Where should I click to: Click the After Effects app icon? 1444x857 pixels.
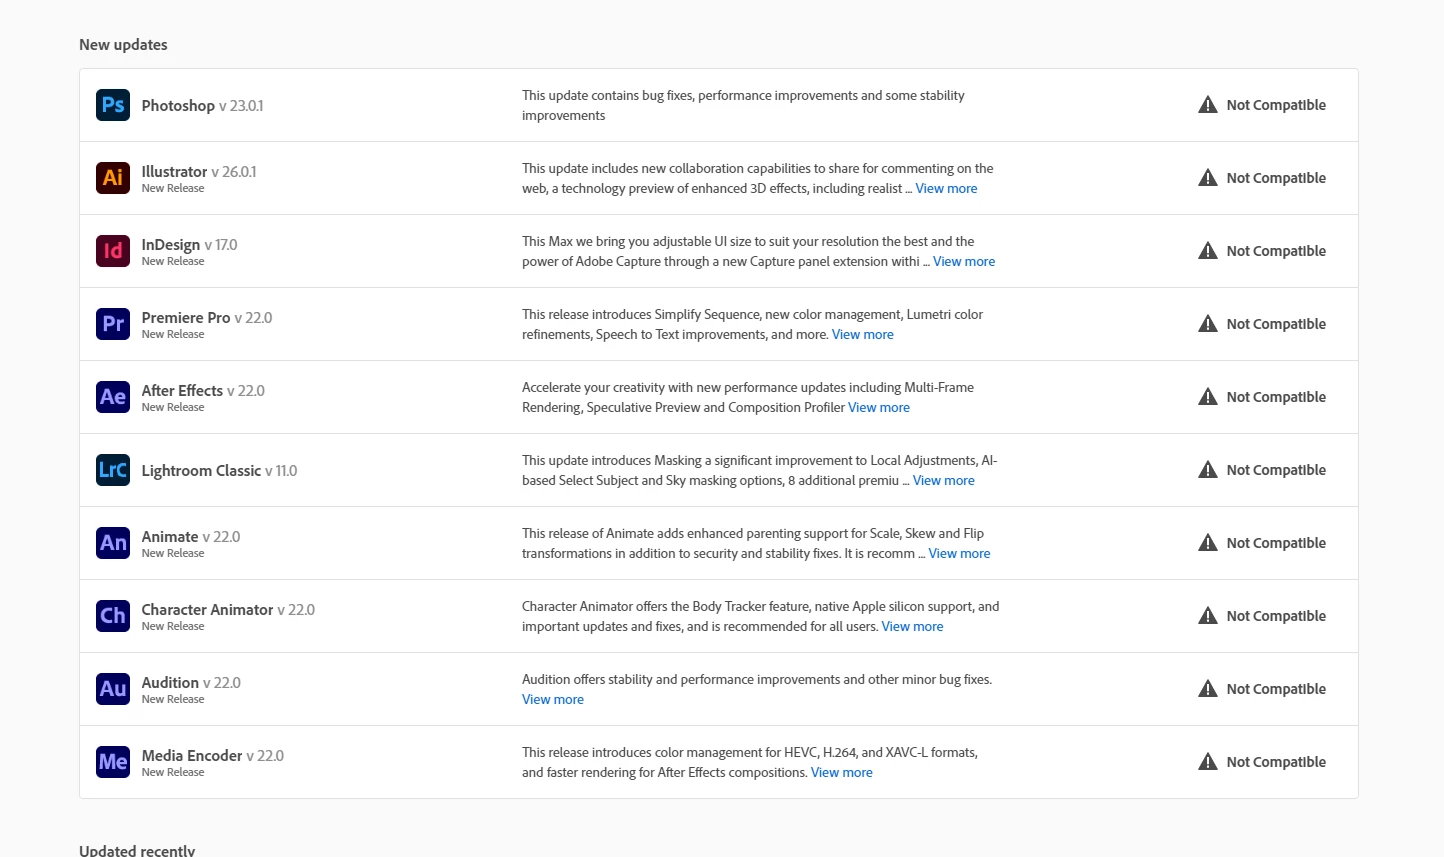(113, 397)
